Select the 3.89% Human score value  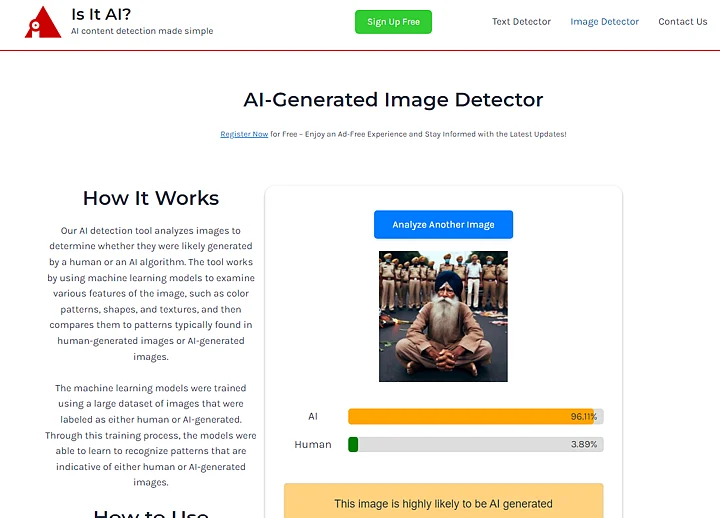(x=583, y=444)
